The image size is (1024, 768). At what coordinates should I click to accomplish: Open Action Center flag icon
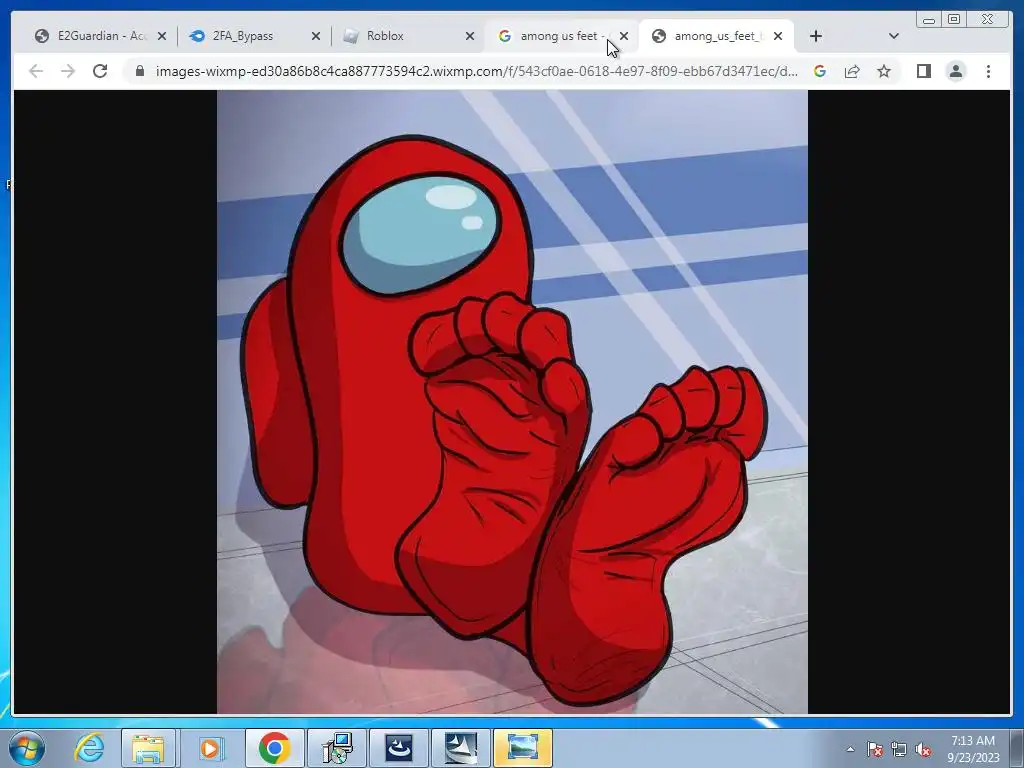(874, 749)
